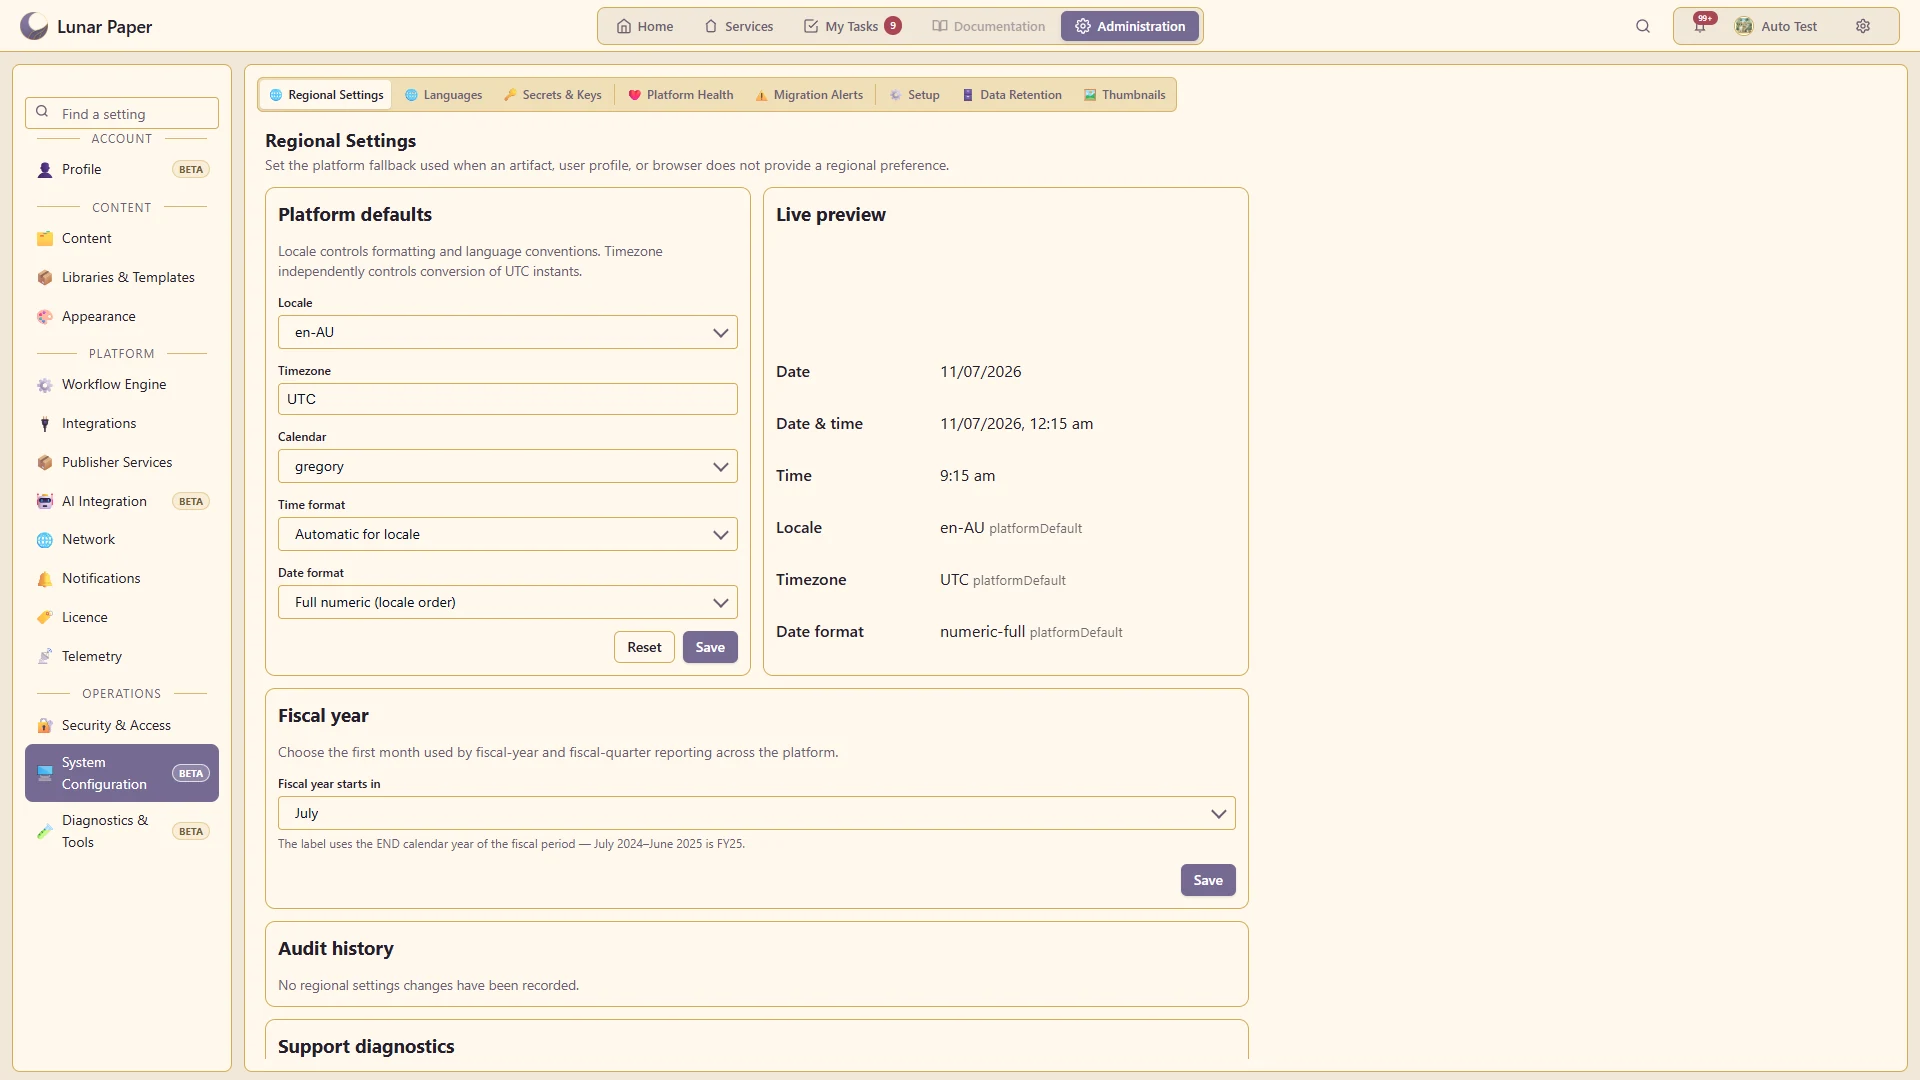The image size is (1920, 1080).
Task: Expand the Time format dropdown
Action: pyautogui.click(x=508, y=535)
